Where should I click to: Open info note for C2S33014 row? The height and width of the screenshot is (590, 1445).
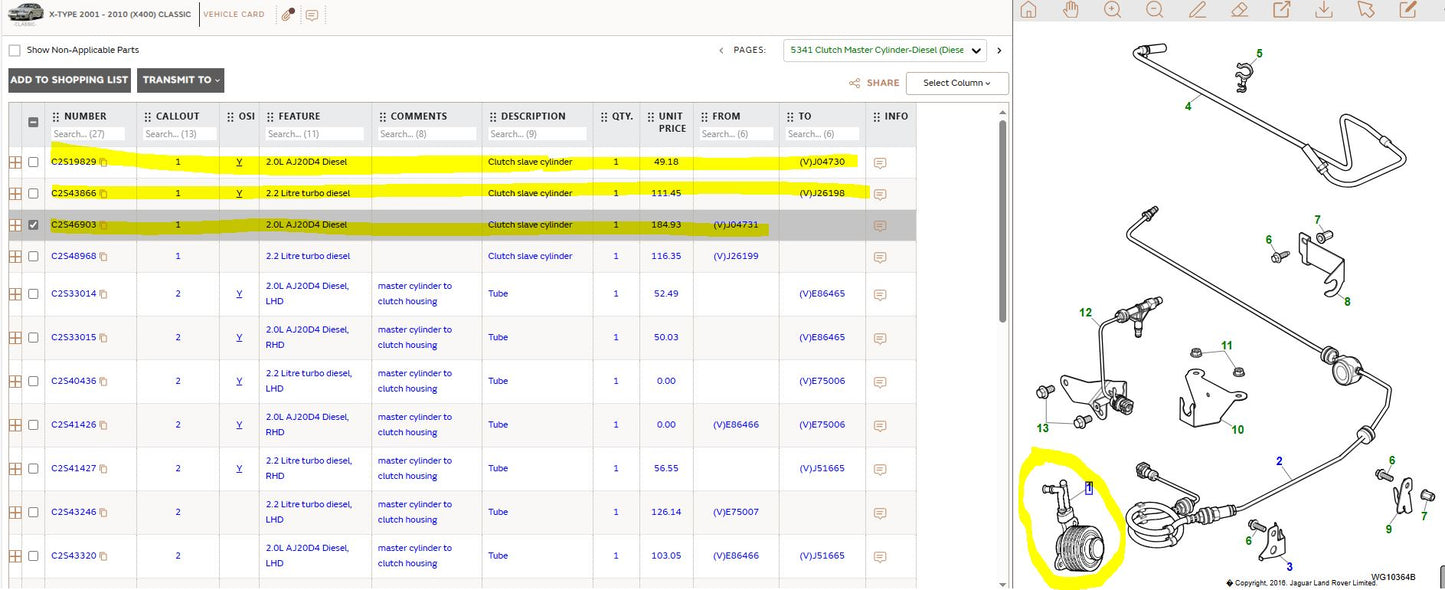[880, 295]
